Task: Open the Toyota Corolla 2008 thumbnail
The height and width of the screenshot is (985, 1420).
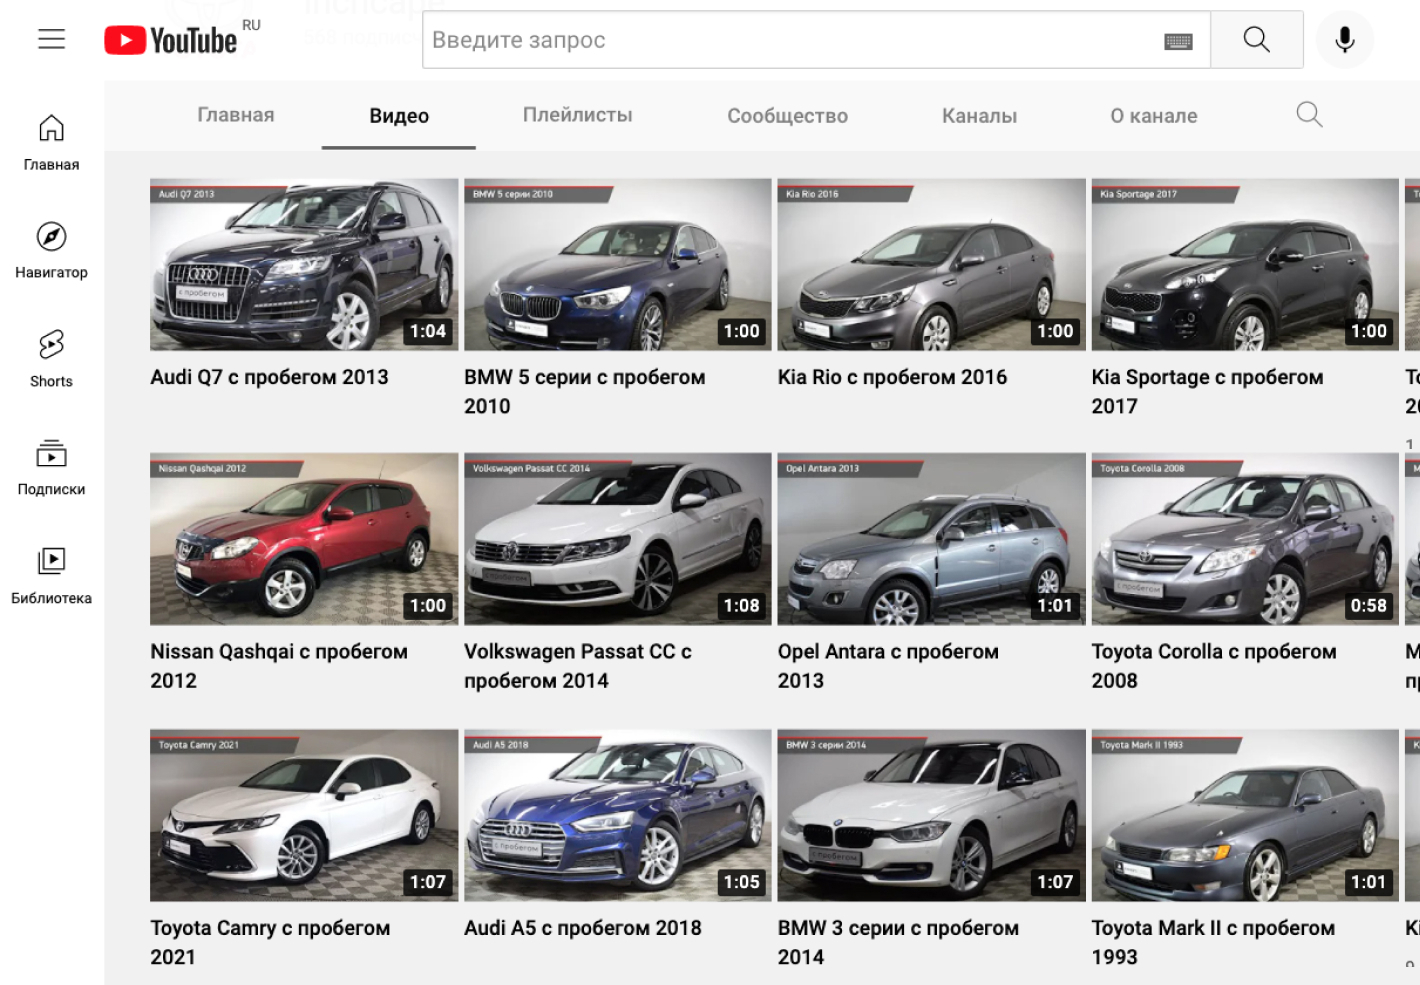Action: click(1245, 539)
